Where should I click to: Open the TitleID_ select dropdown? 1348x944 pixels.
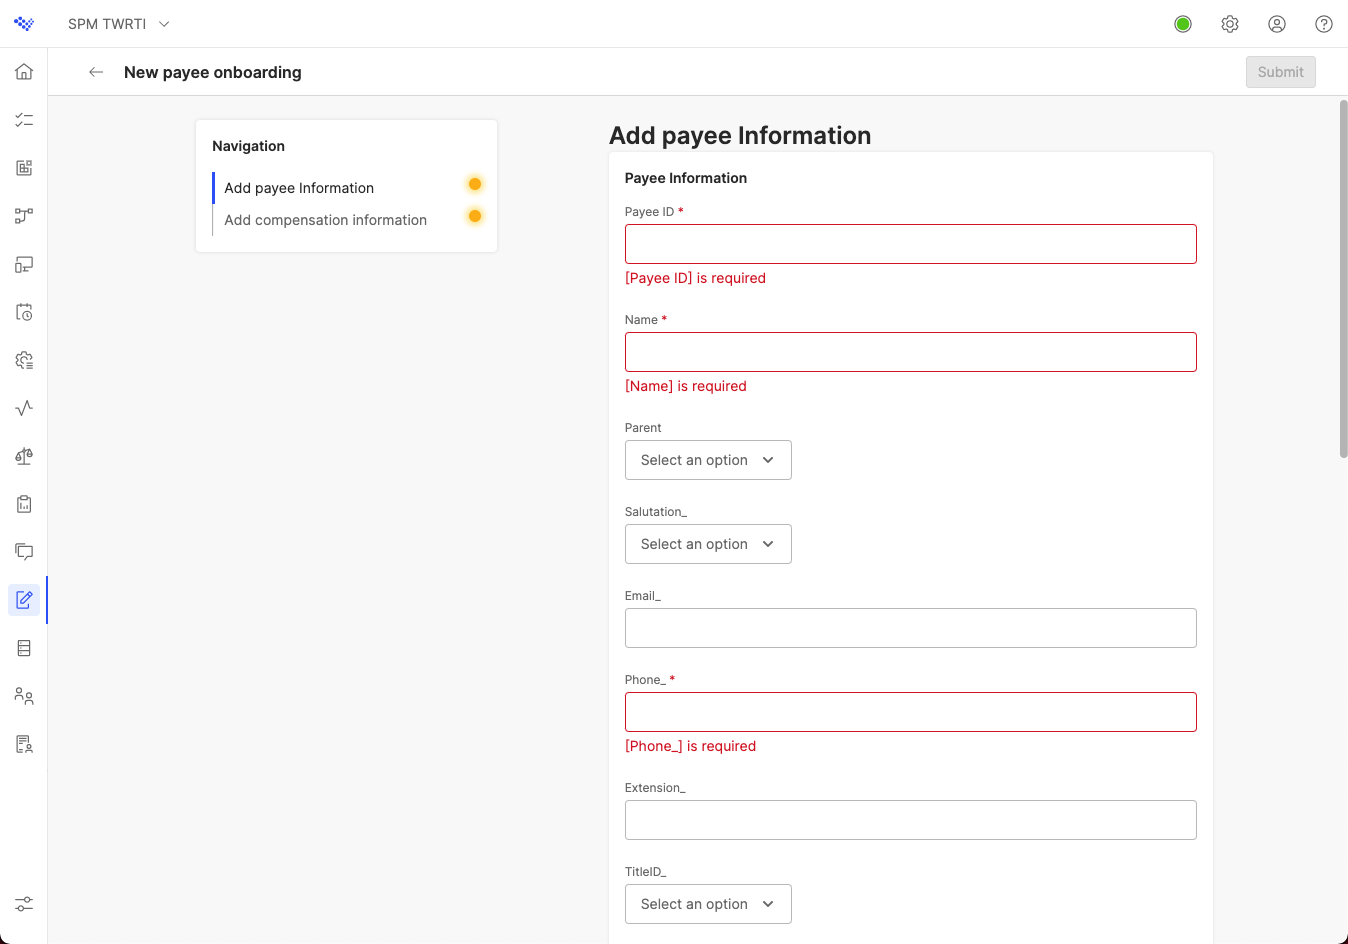(708, 904)
